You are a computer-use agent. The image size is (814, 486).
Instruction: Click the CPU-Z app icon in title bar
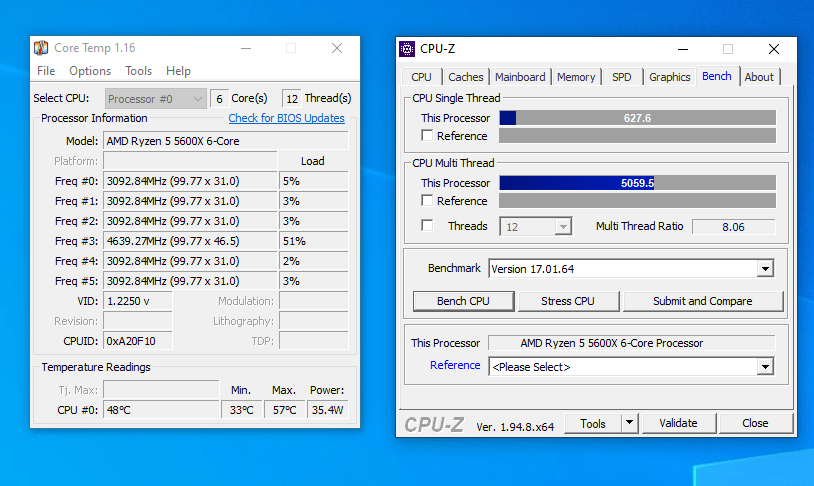click(x=407, y=49)
